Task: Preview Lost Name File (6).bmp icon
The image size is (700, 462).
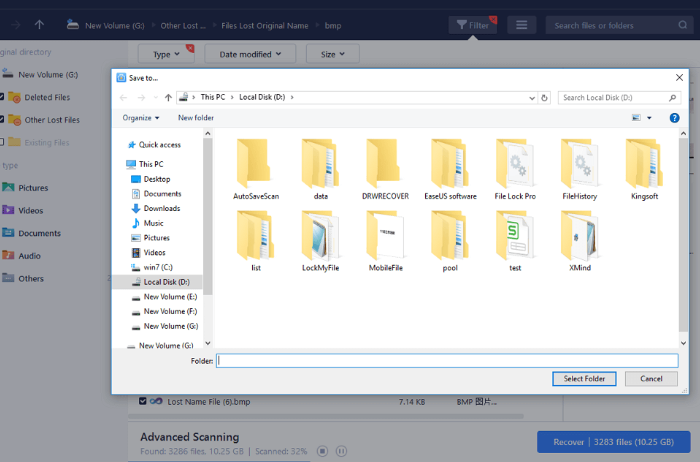Action: coord(156,401)
